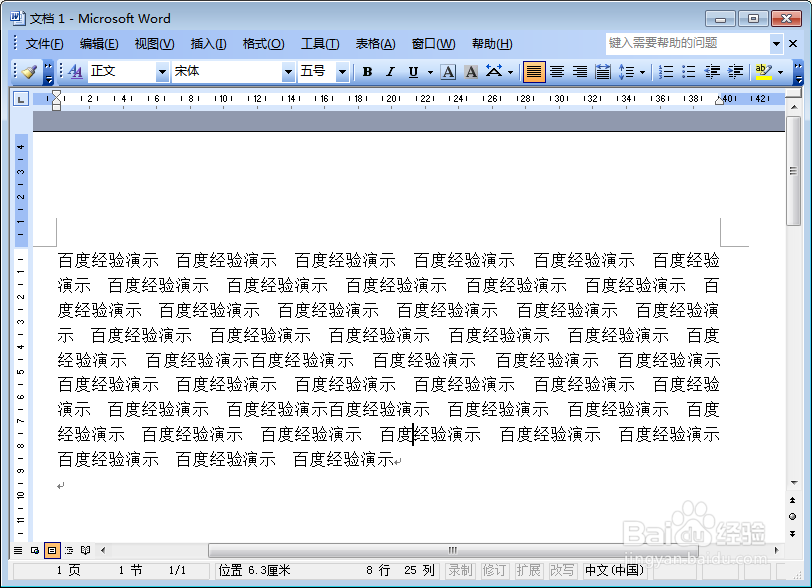Click the Character Scaling icon

pos(494,71)
